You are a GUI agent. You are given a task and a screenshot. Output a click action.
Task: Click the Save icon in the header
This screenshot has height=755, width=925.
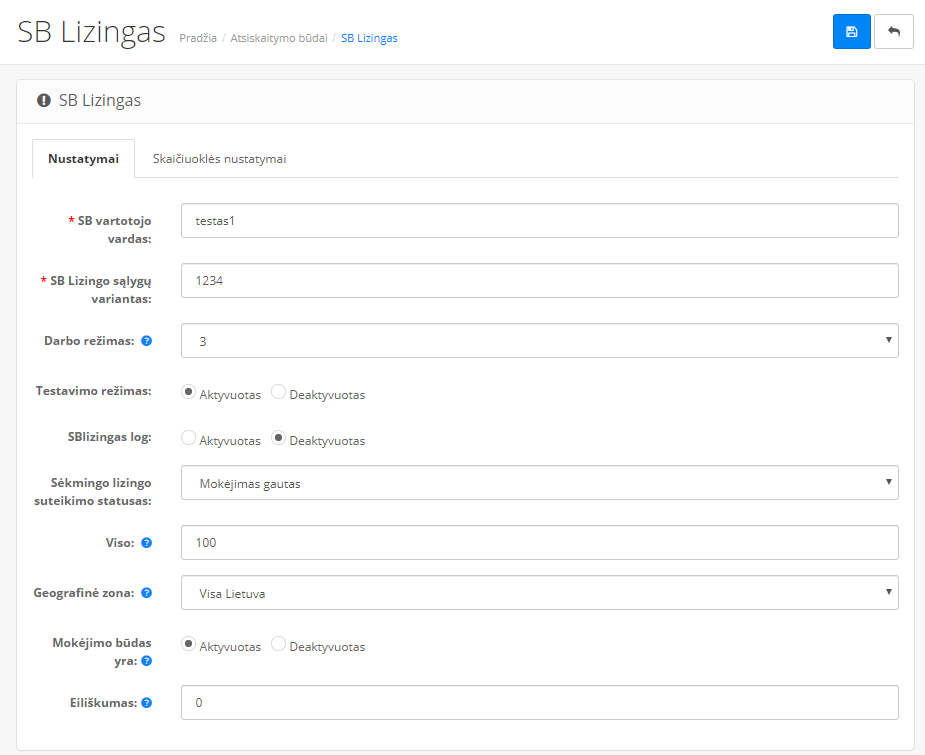tap(851, 31)
